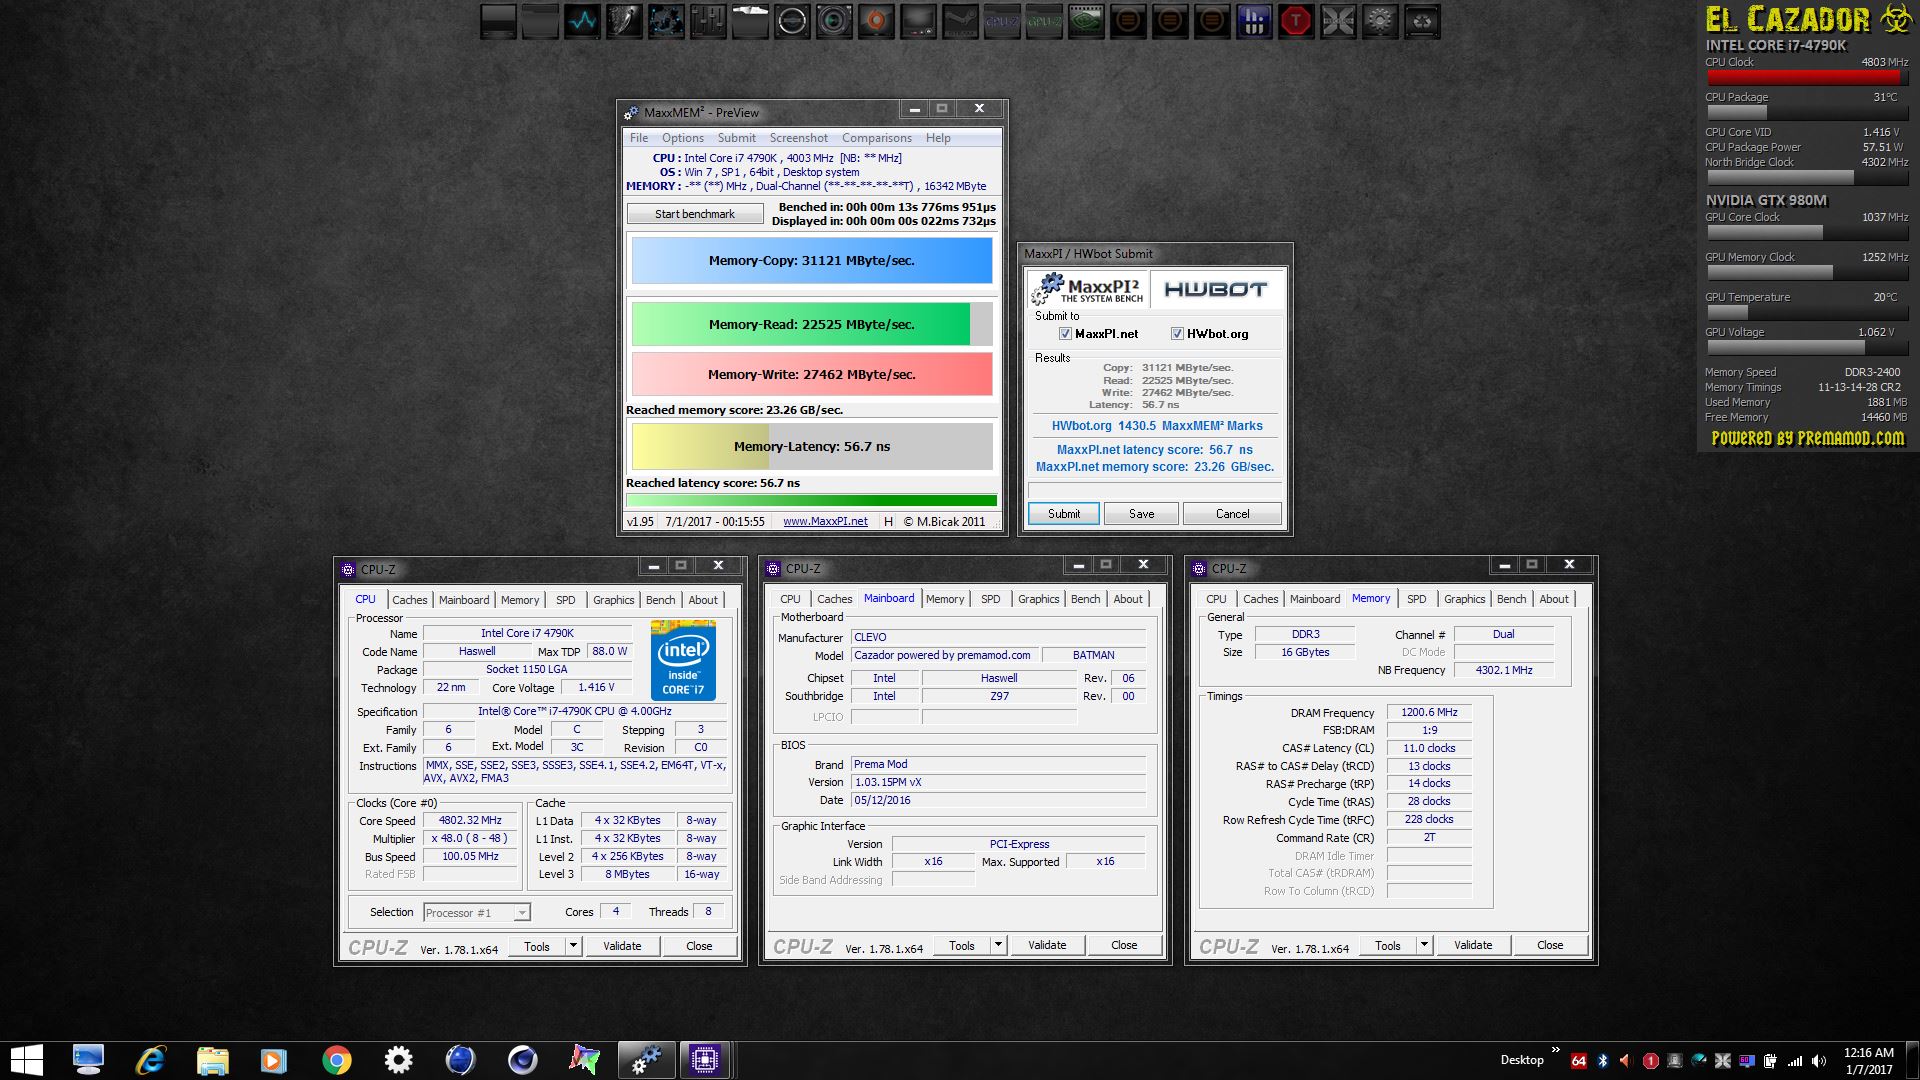1920x1080 pixels.
Task: Click Validate in the Mainboard CPU-Z window
Action: (x=1047, y=945)
